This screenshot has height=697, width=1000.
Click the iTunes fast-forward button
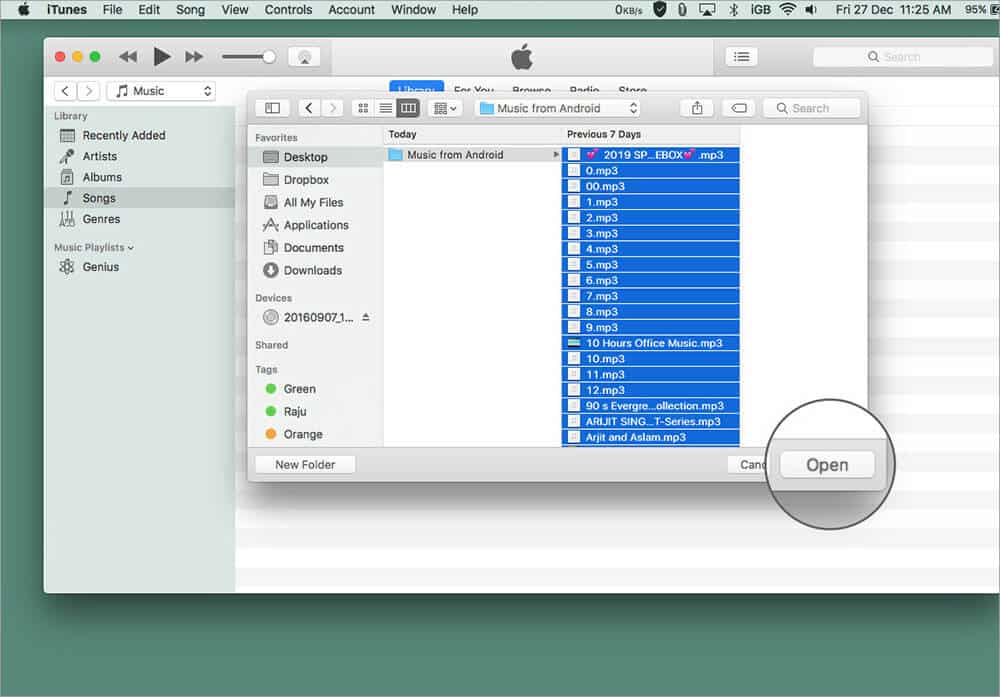tap(194, 57)
